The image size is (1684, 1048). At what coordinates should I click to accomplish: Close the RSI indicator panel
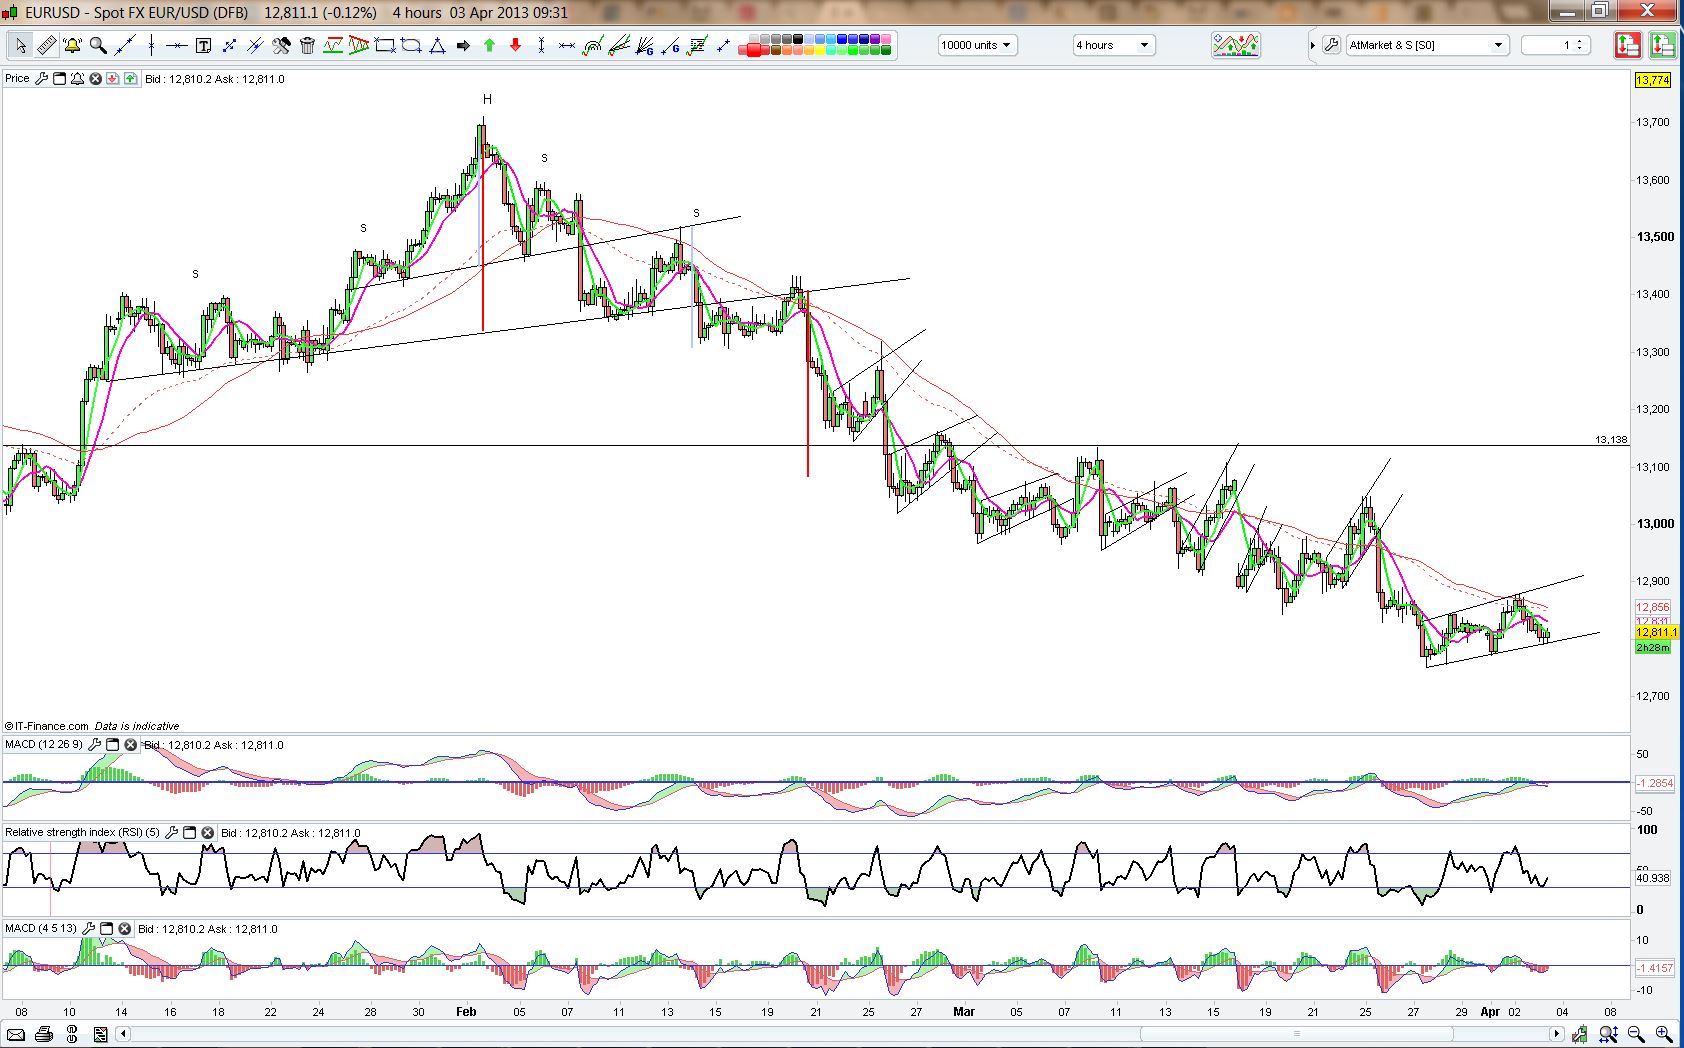click(x=207, y=832)
